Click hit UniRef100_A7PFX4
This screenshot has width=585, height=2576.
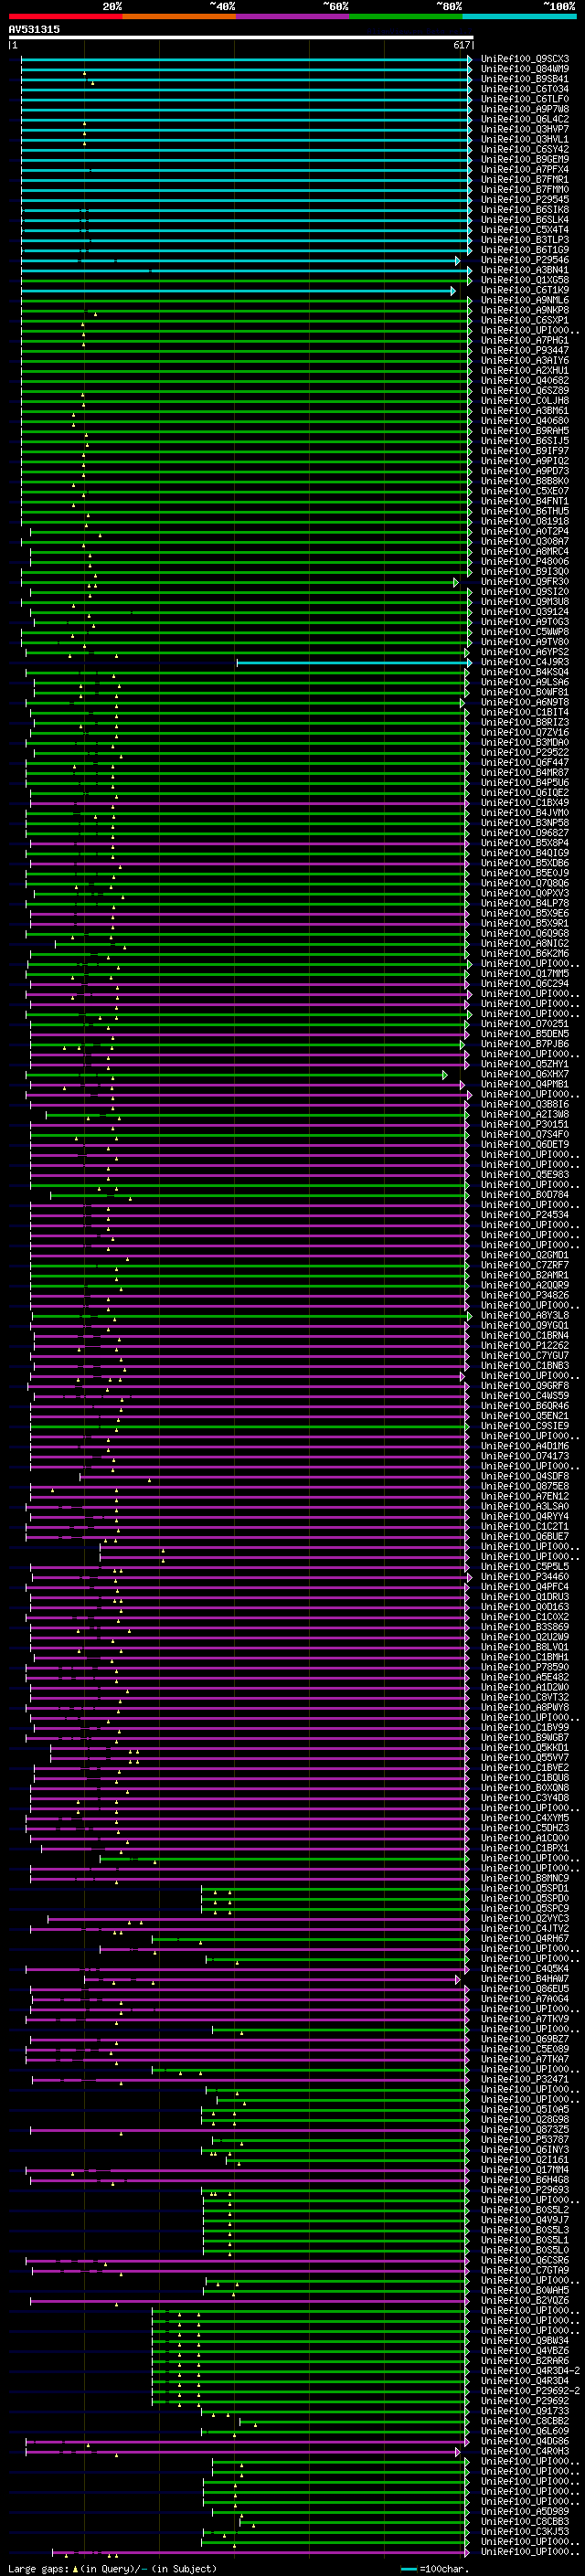(x=525, y=169)
